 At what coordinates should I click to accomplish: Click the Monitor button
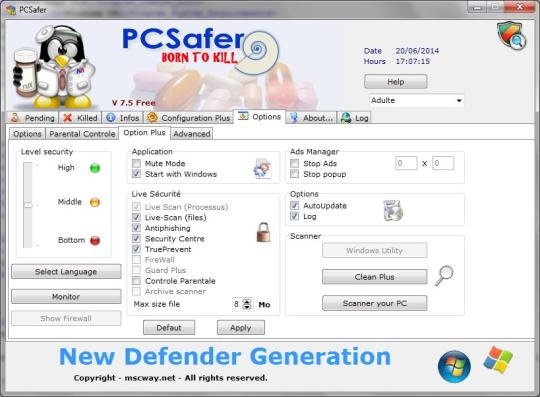(x=66, y=296)
